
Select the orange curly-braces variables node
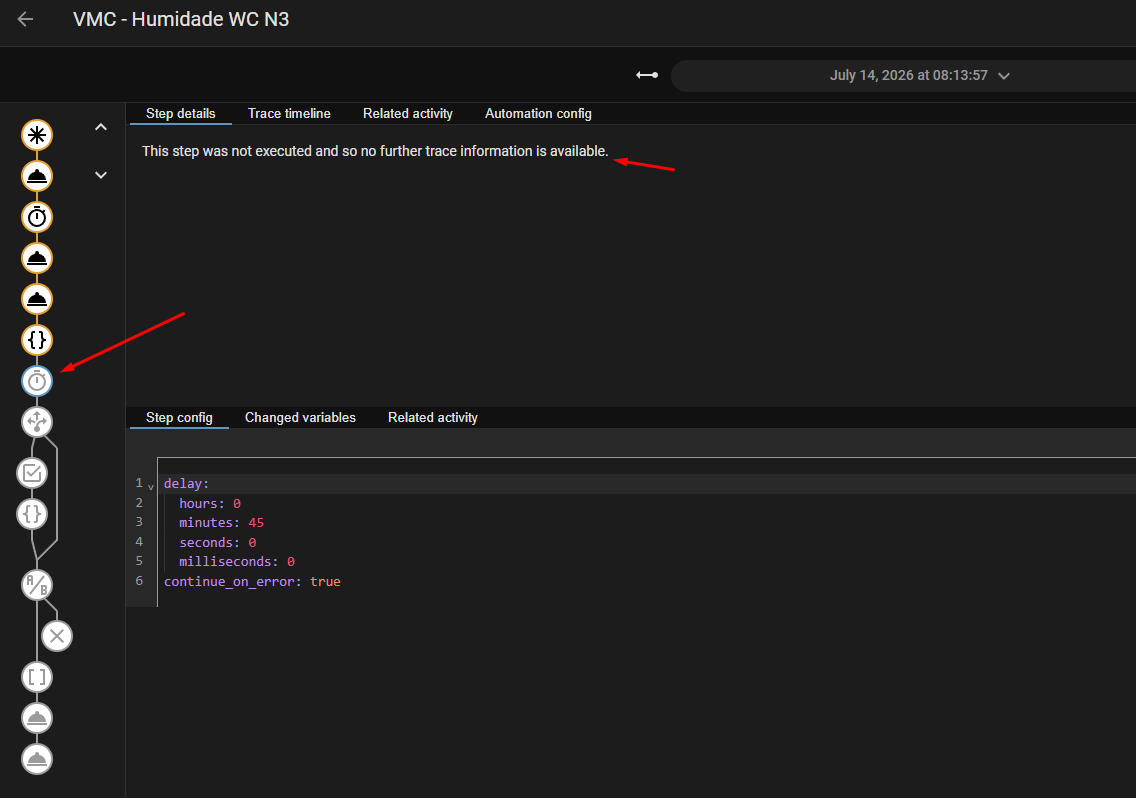[x=37, y=339]
